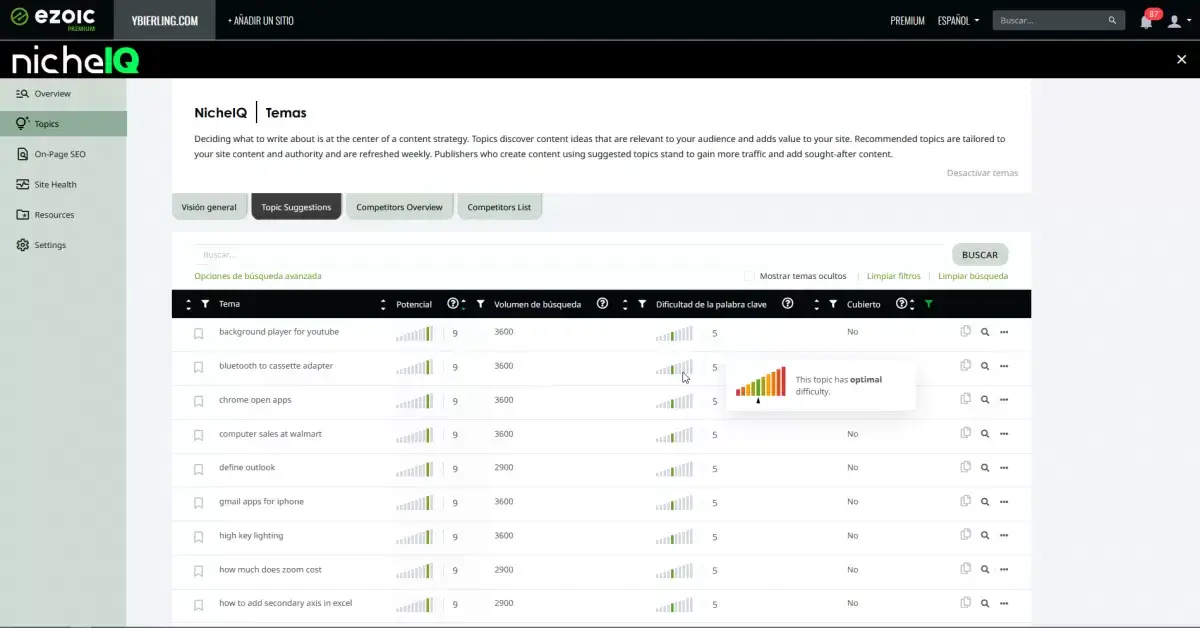Open 'Opciones de búsqueda avanzada' link

[x=258, y=276]
